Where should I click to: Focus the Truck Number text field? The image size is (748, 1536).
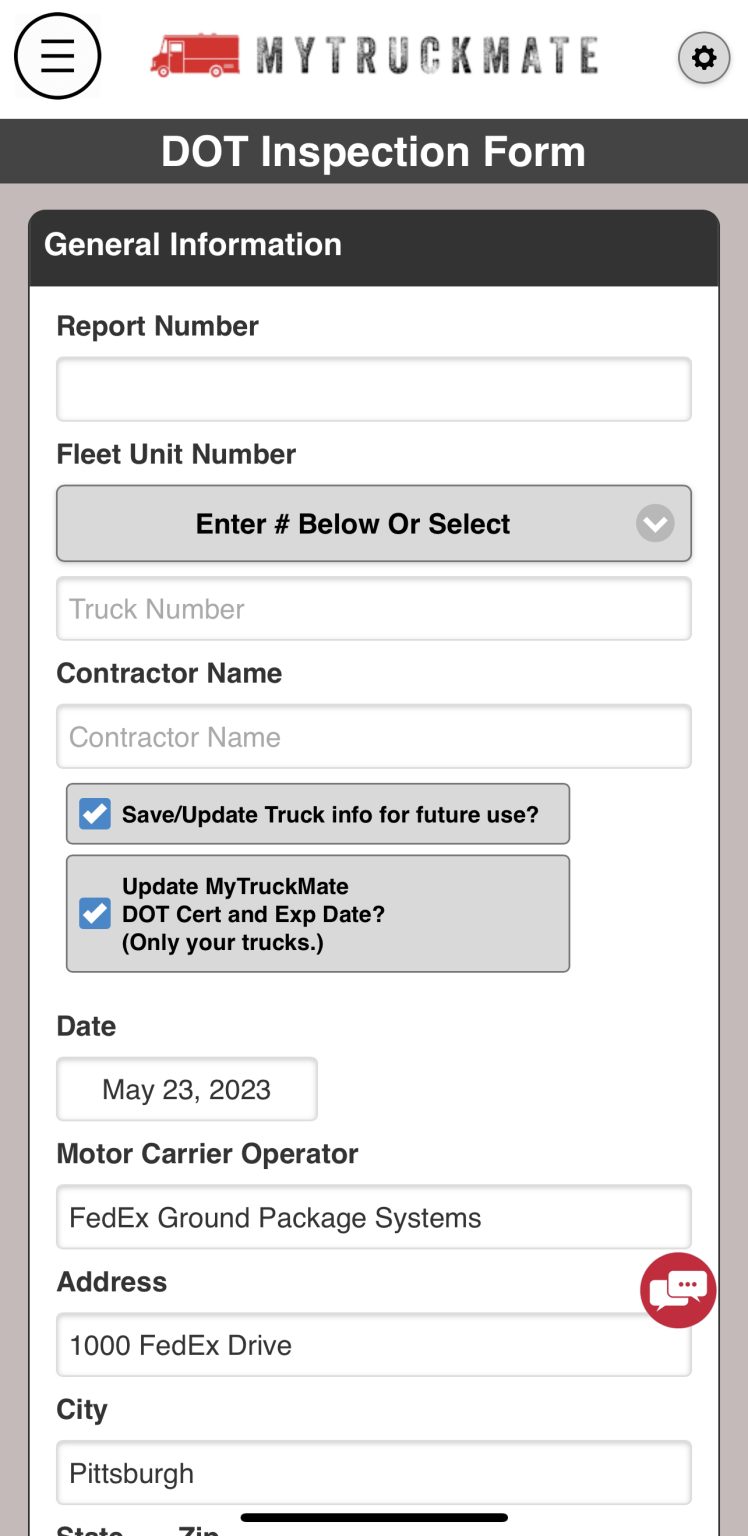pos(374,608)
